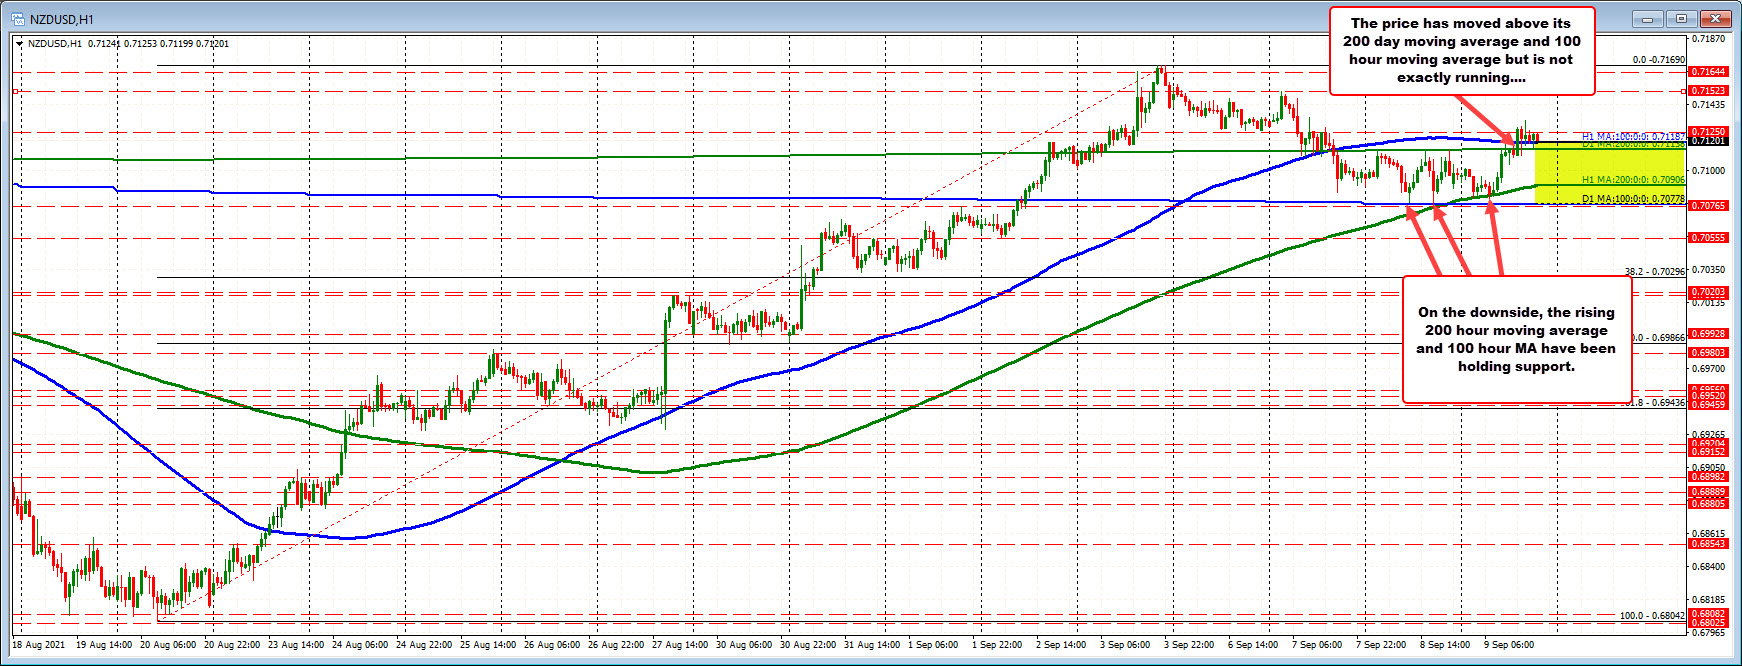The width and height of the screenshot is (1742, 666).
Task: Select the 38.2 Fibonacci level label 0.70296
Action: point(1654,272)
